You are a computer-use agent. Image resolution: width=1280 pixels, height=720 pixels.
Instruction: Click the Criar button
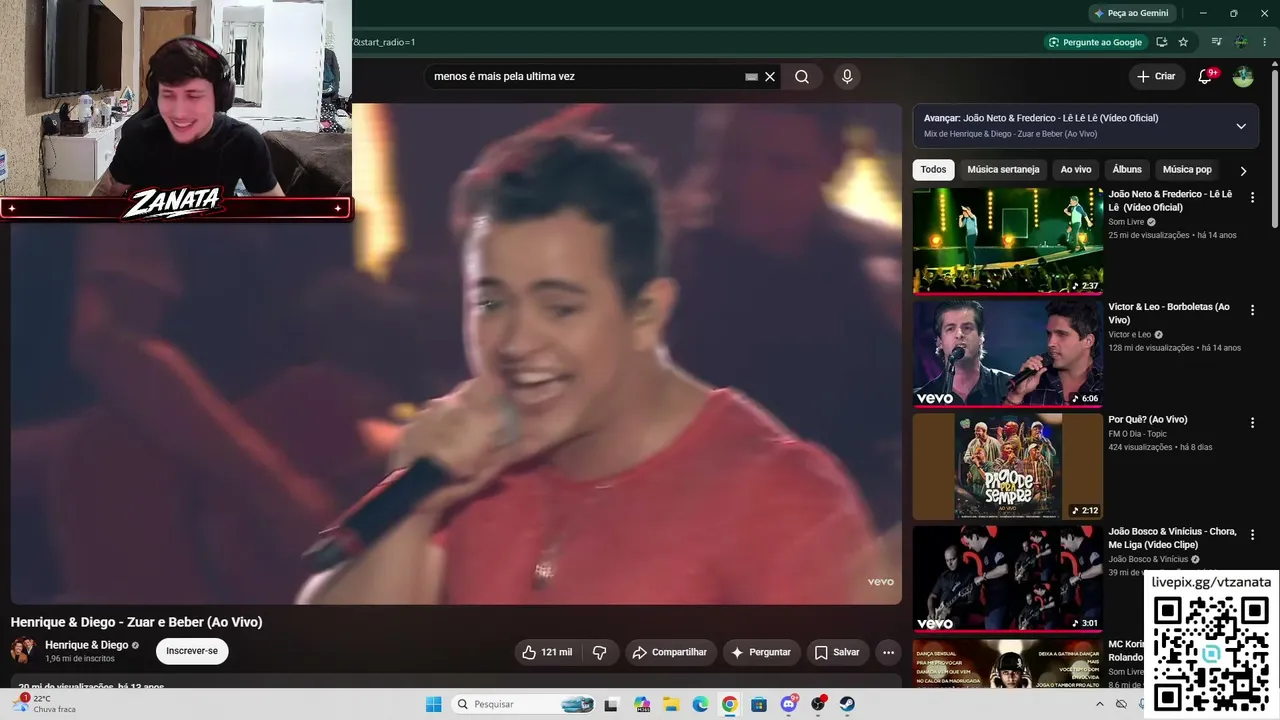coord(1156,76)
